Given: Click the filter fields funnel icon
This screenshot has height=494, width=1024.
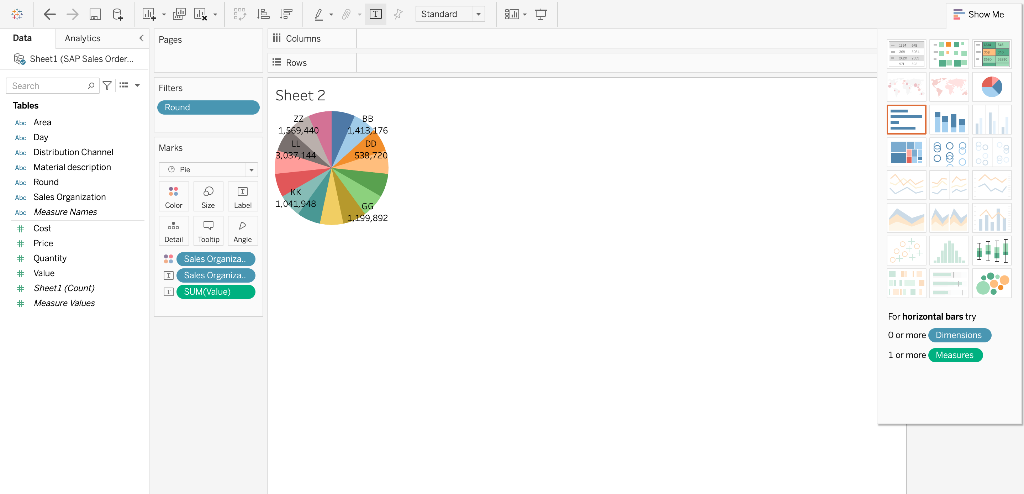Looking at the screenshot, I should click(x=107, y=85).
